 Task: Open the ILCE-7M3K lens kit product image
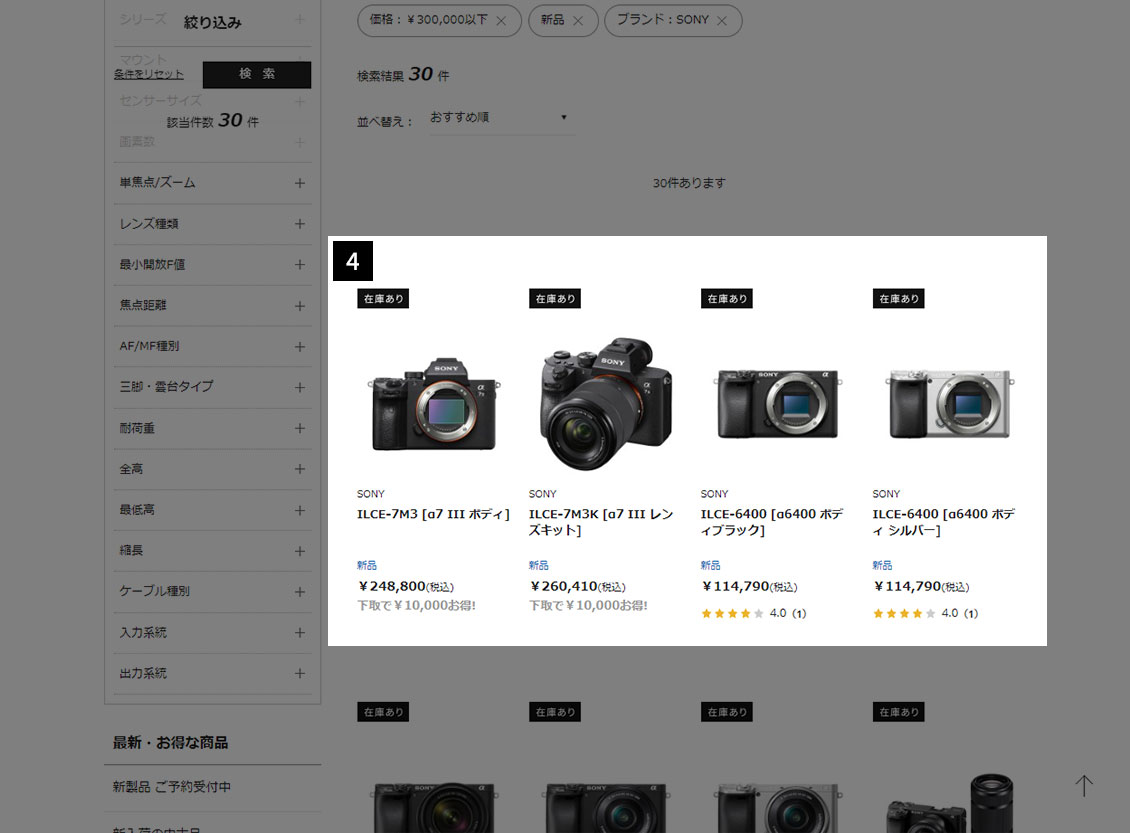click(x=605, y=404)
